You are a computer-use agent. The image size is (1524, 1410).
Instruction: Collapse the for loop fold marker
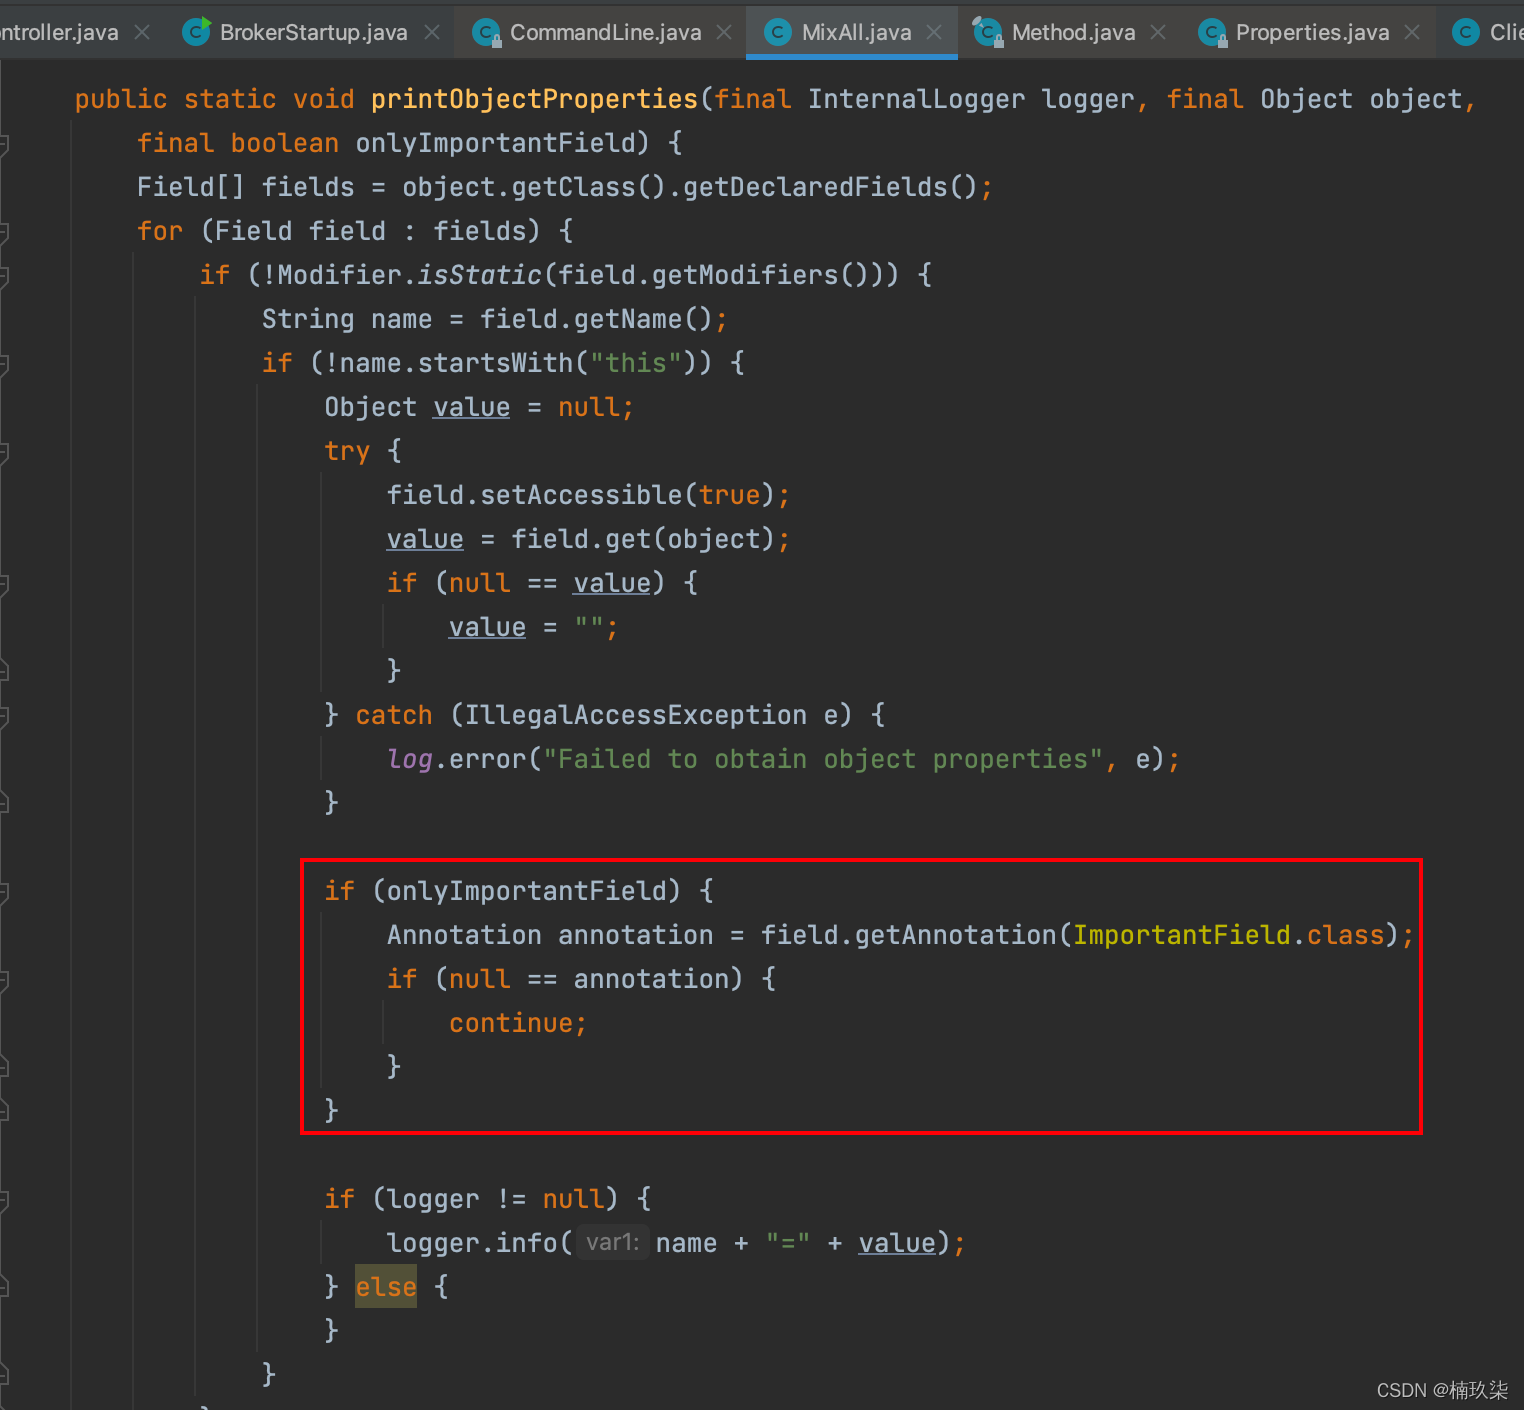[3, 232]
